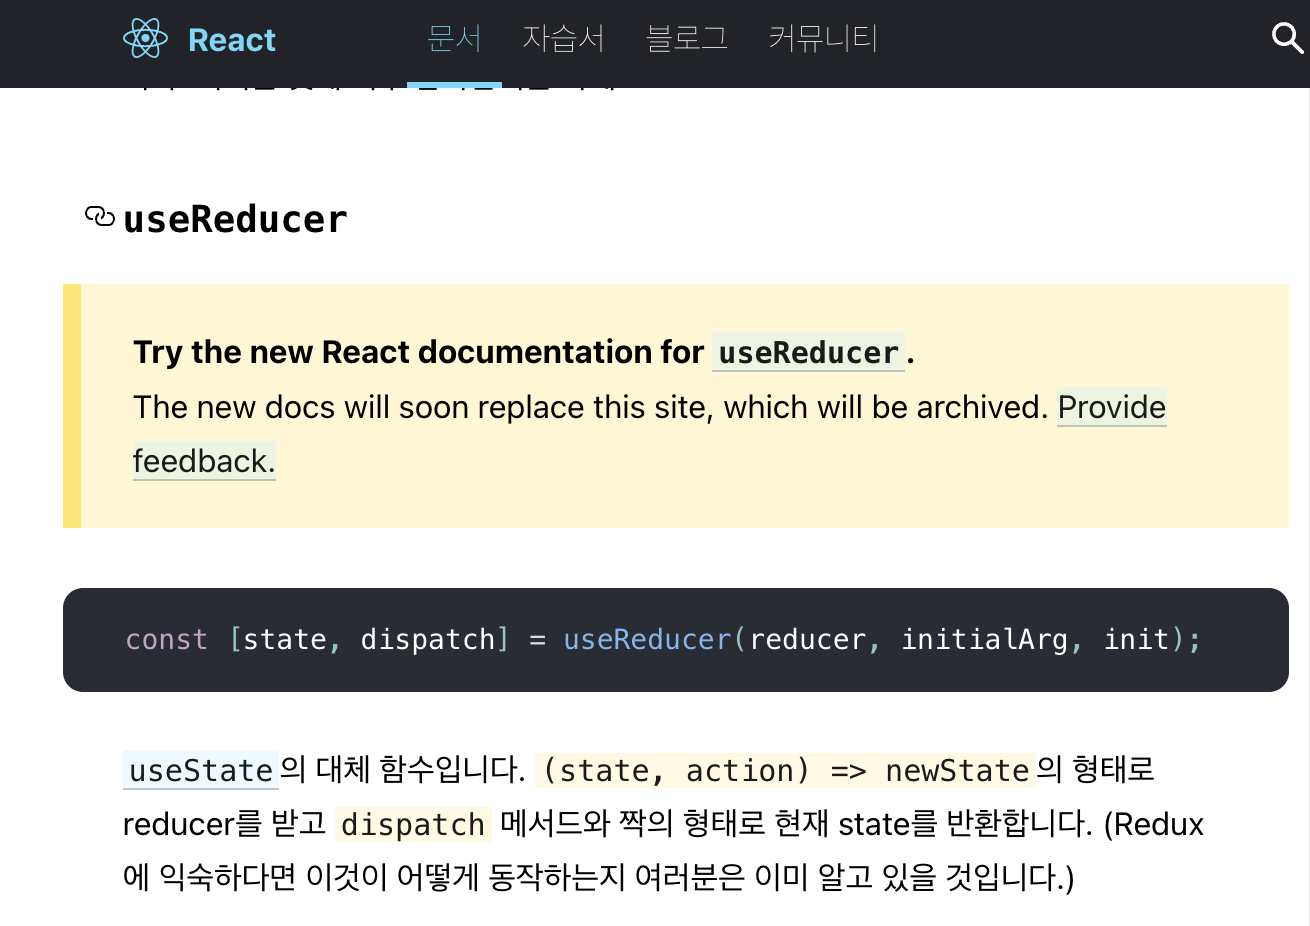Click the dispatch inline code text
The width and height of the screenshot is (1310, 926).
[413, 825]
